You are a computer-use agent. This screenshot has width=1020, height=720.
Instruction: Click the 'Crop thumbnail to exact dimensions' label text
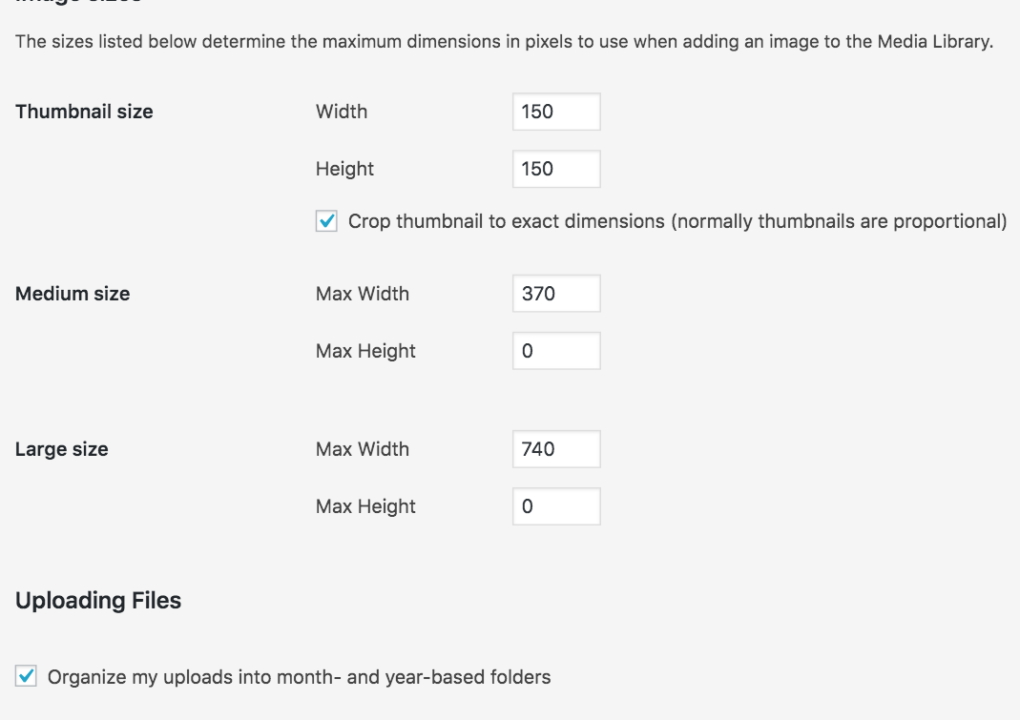[x=677, y=222]
